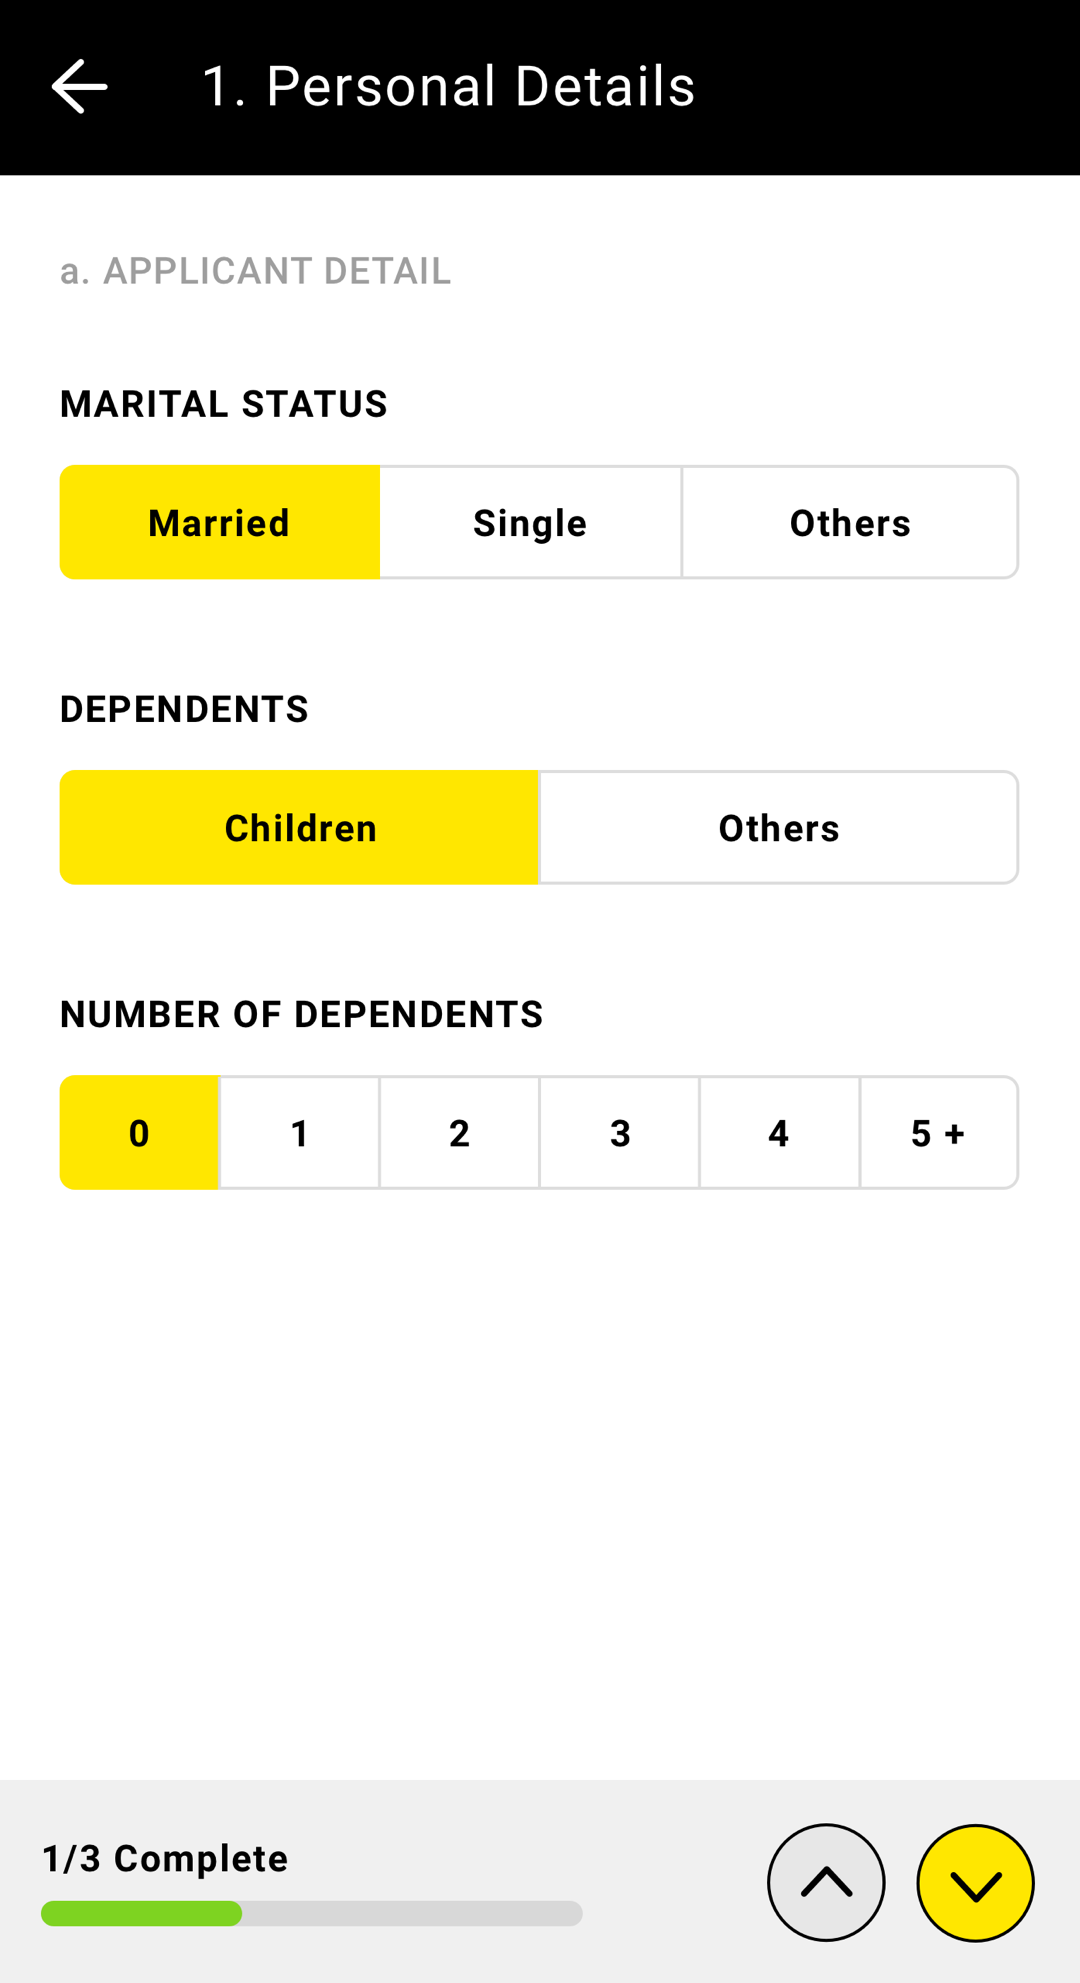Tap the 1/3 Complete label
1080x1983 pixels.
(165, 1858)
